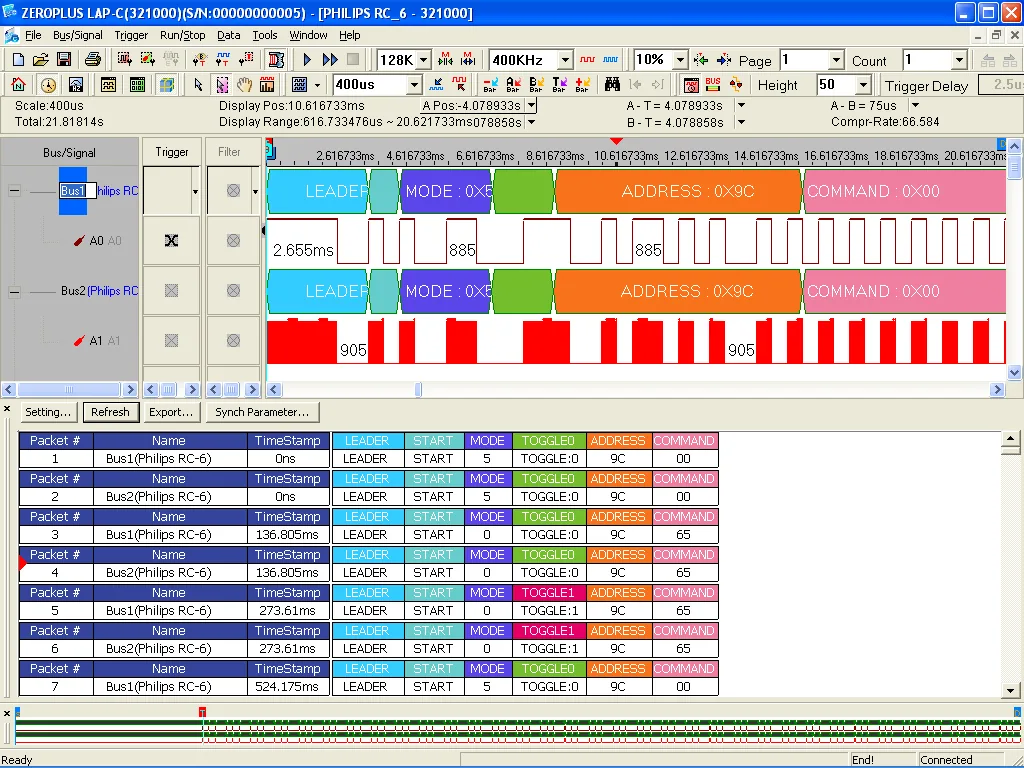Click the B Bar go-to icon
Screen dimensions: 1024x768
[x=536, y=84]
